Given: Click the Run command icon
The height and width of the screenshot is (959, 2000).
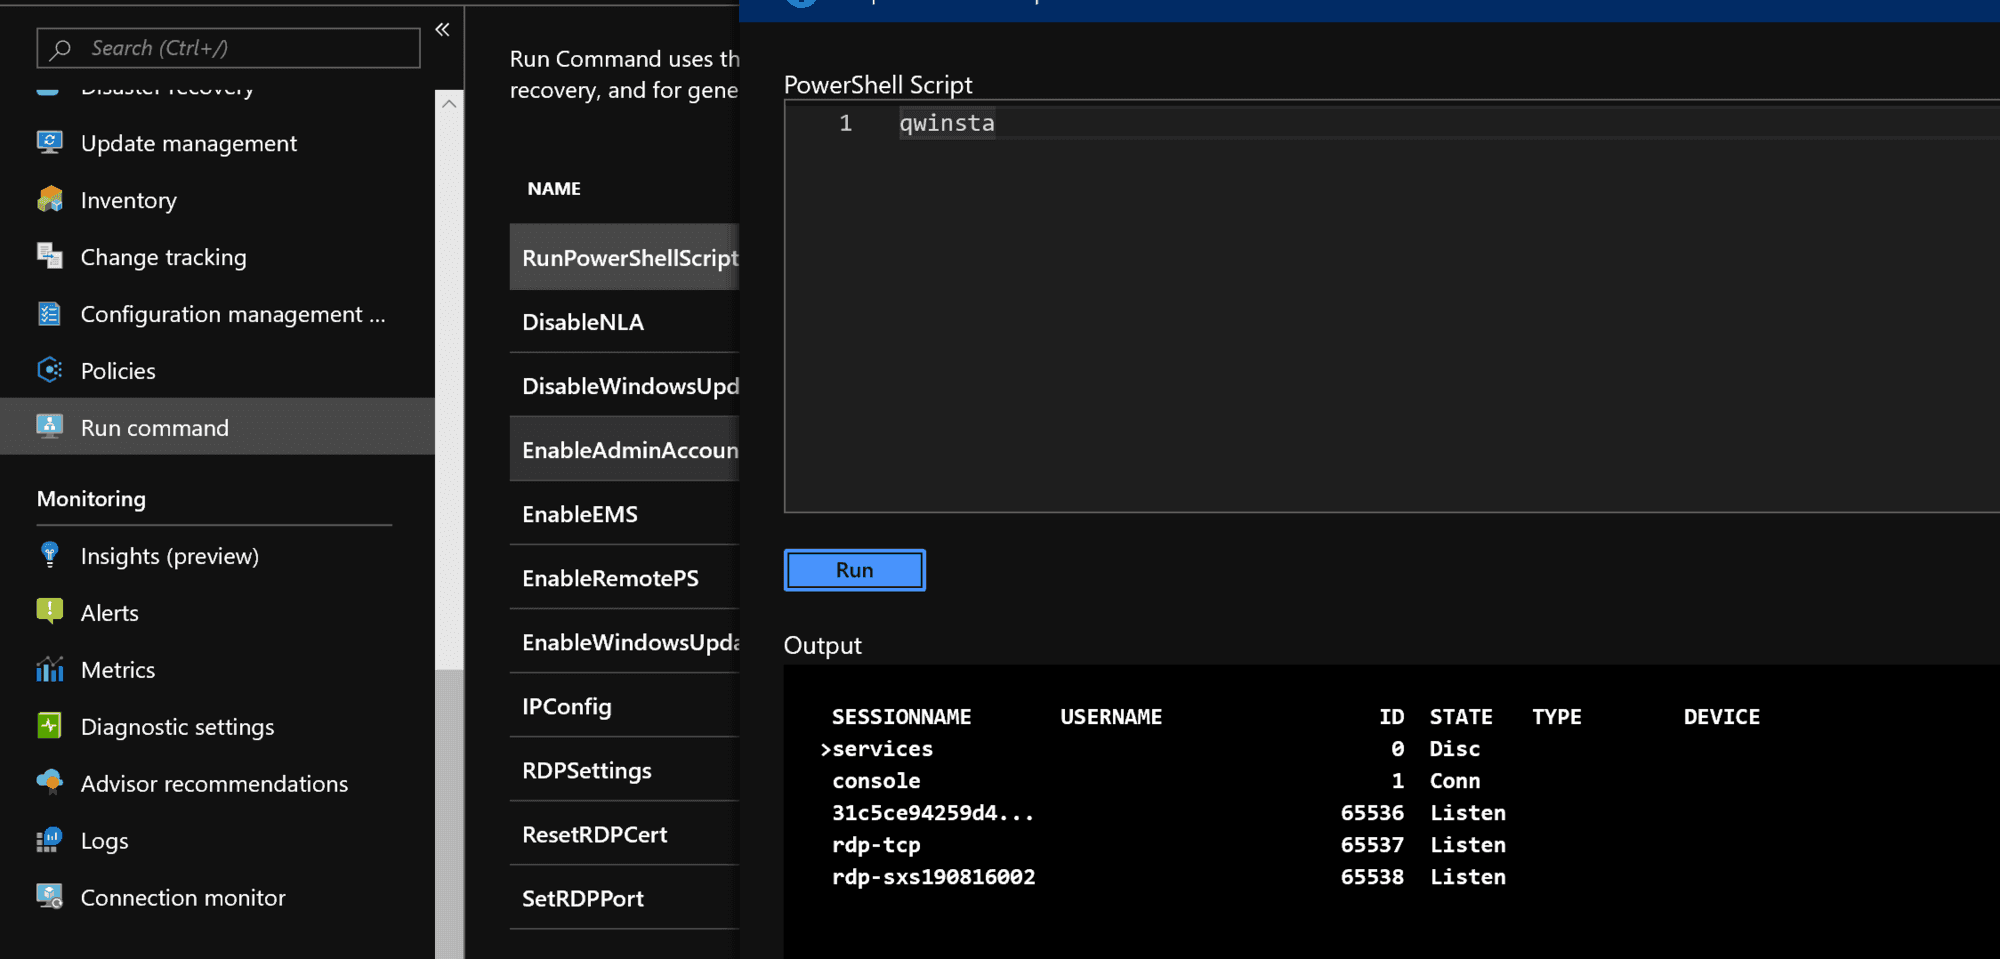Looking at the screenshot, I should [x=49, y=428].
